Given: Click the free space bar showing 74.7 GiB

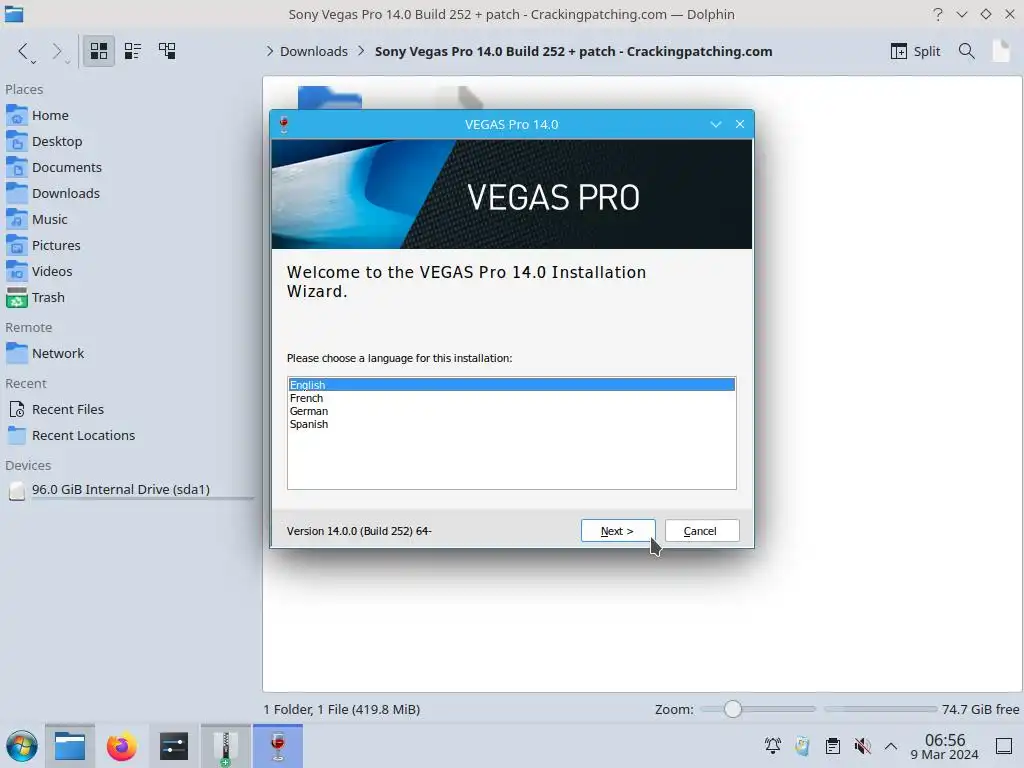Looking at the screenshot, I should [880, 709].
